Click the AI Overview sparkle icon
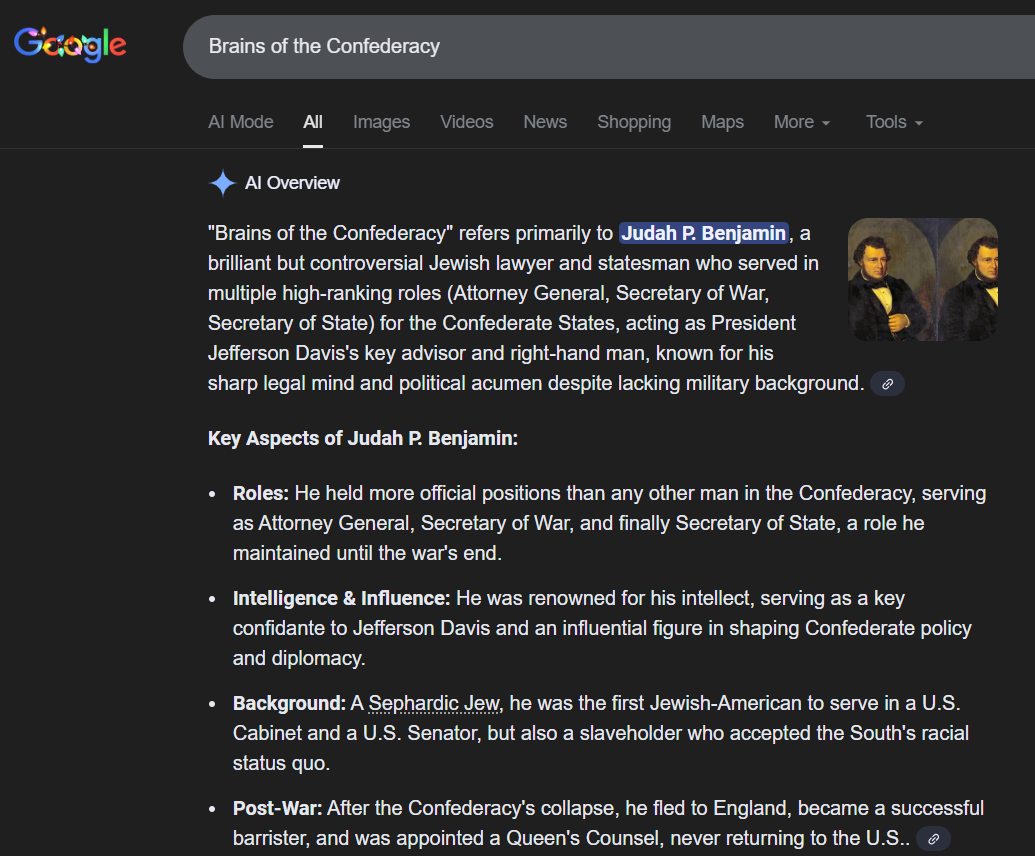This screenshot has height=856, width=1035. [x=222, y=183]
